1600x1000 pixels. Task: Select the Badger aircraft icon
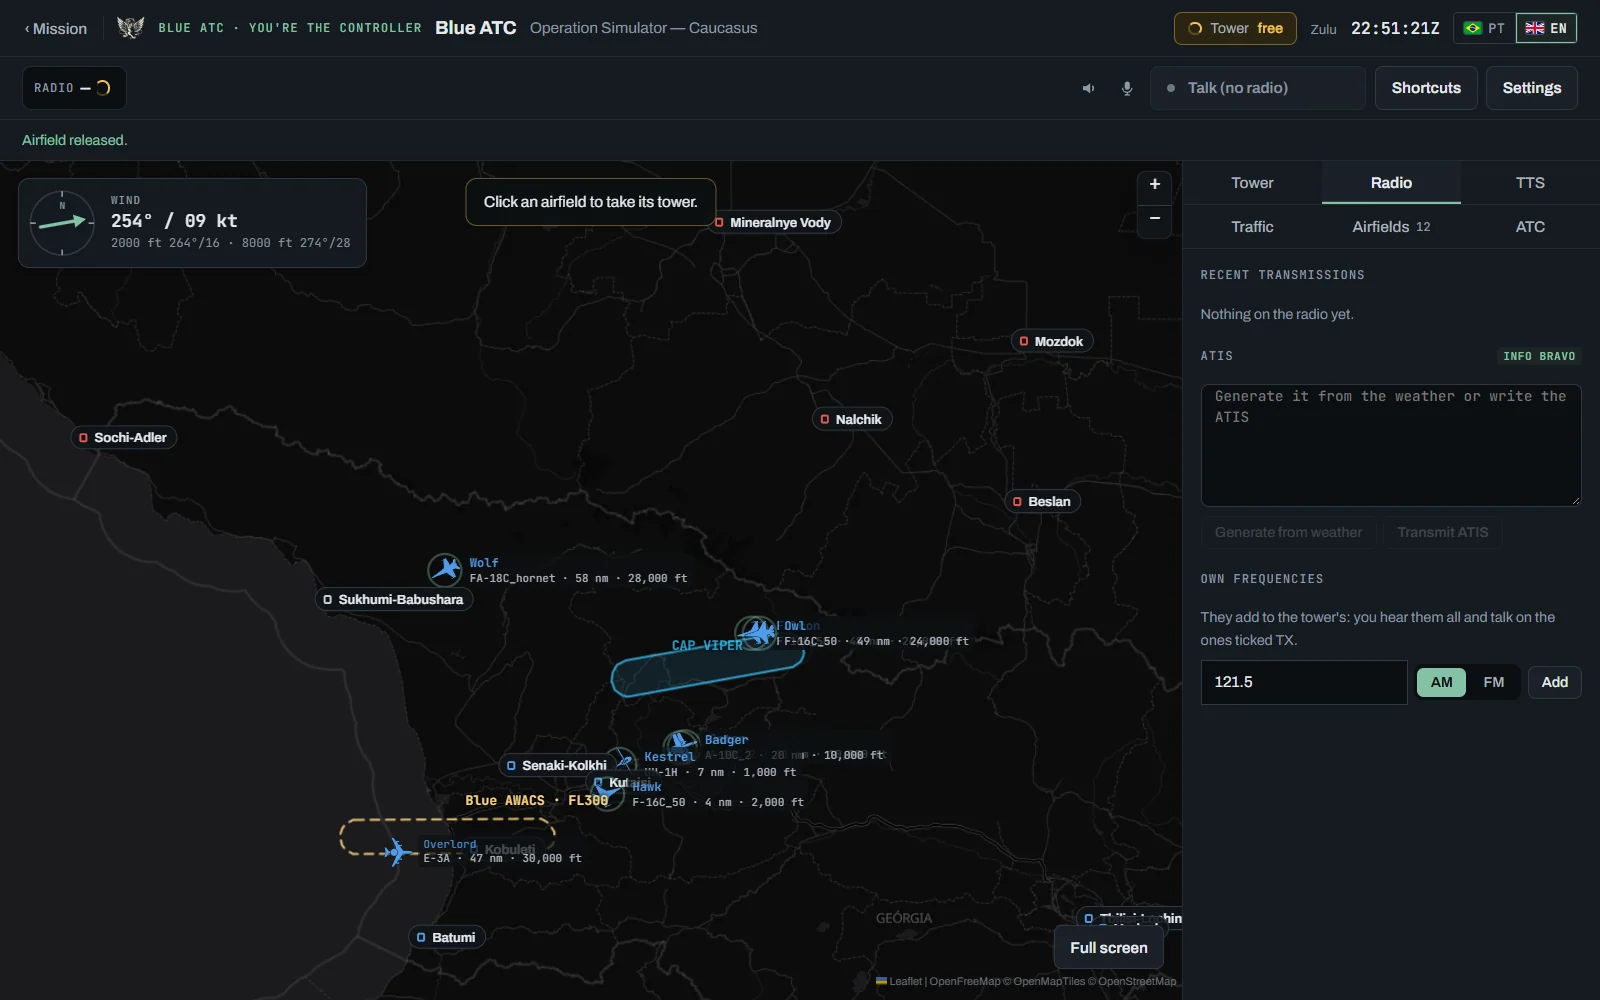pos(682,743)
